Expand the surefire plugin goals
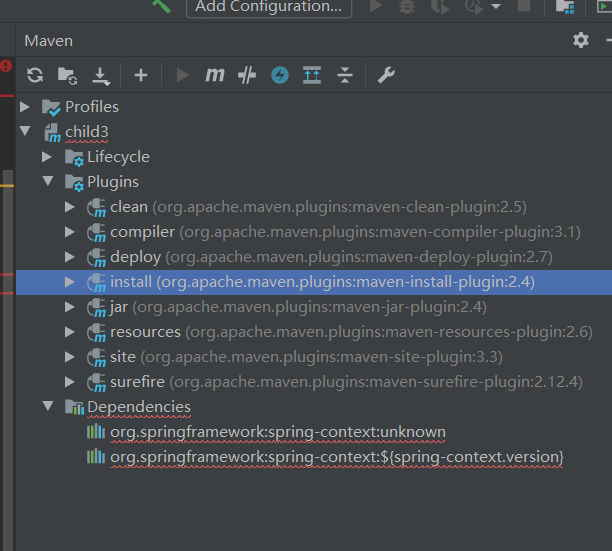 click(70, 382)
